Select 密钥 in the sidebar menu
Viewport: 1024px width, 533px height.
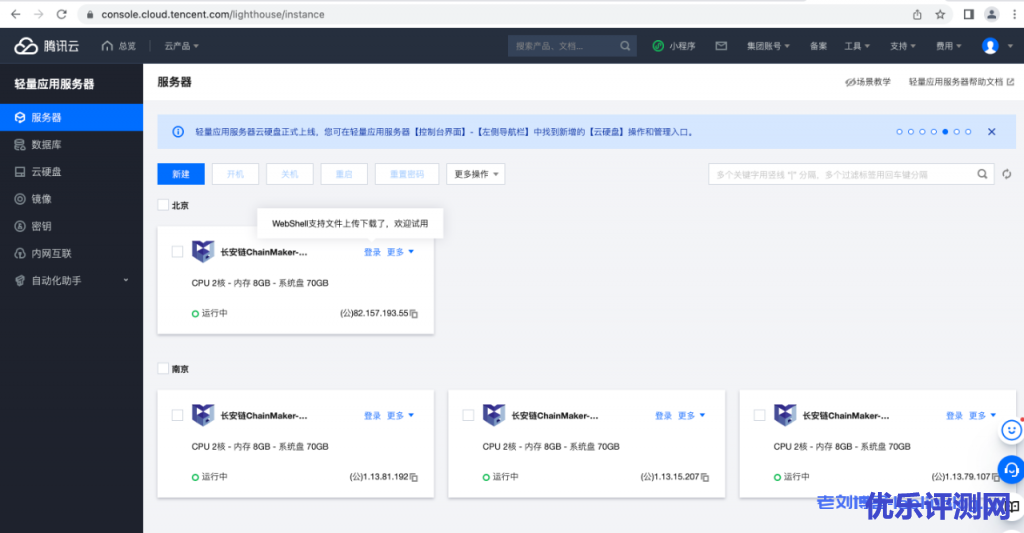pos(41,227)
